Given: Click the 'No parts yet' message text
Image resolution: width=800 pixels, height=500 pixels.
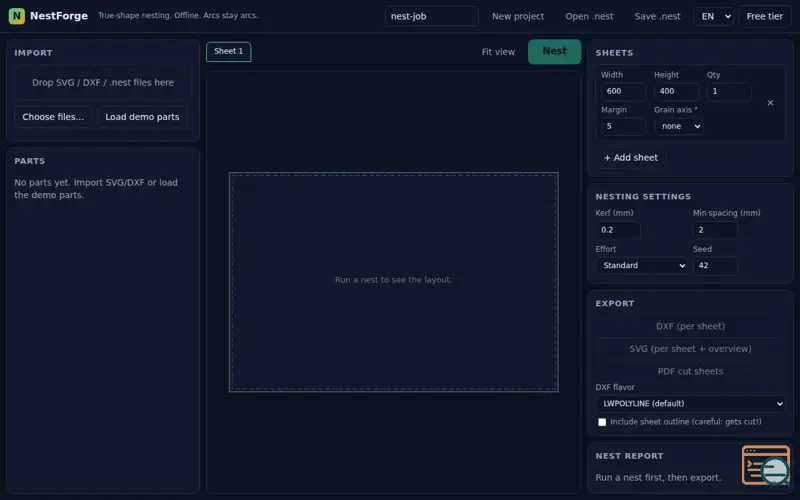Looking at the screenshot, I should pos(96,189).
